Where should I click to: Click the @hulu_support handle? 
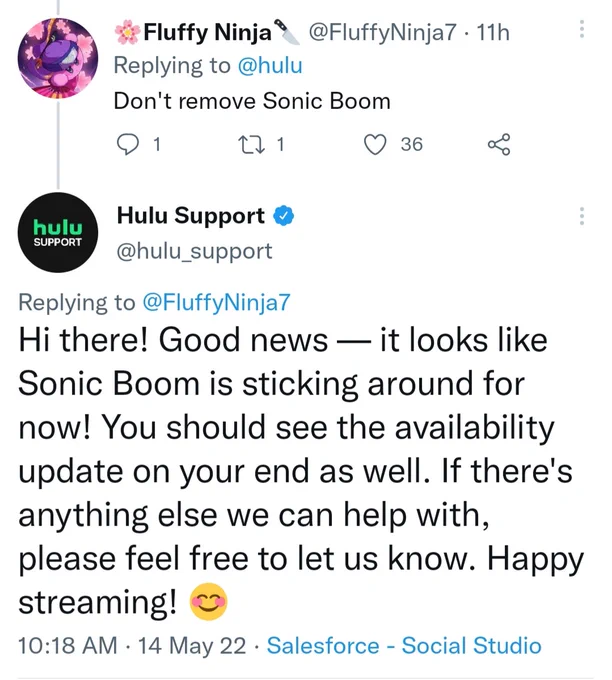click(x=194, y=252)
